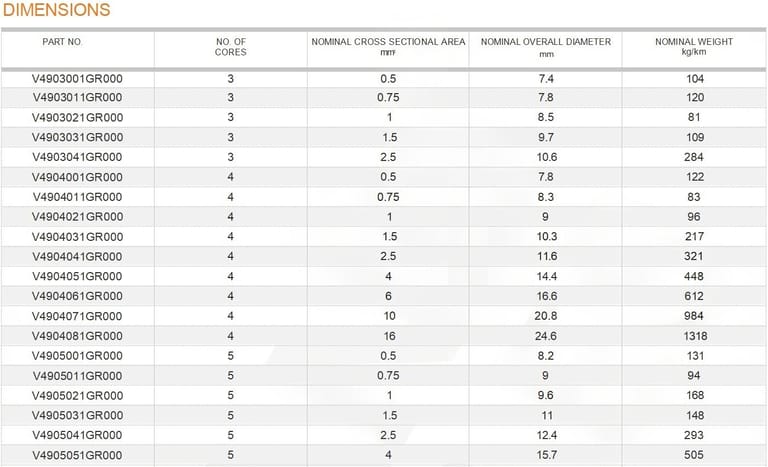Click the 1318 weight cell
Image resolution: width=768 pixels, height=467 pixels.
click(x=694, y=336)
